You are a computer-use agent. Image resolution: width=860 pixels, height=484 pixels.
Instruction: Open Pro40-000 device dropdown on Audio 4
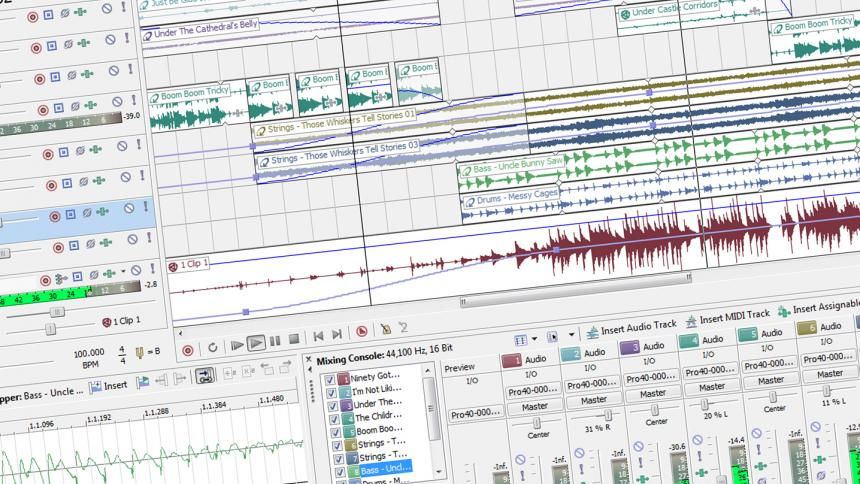tap(710, 370)
